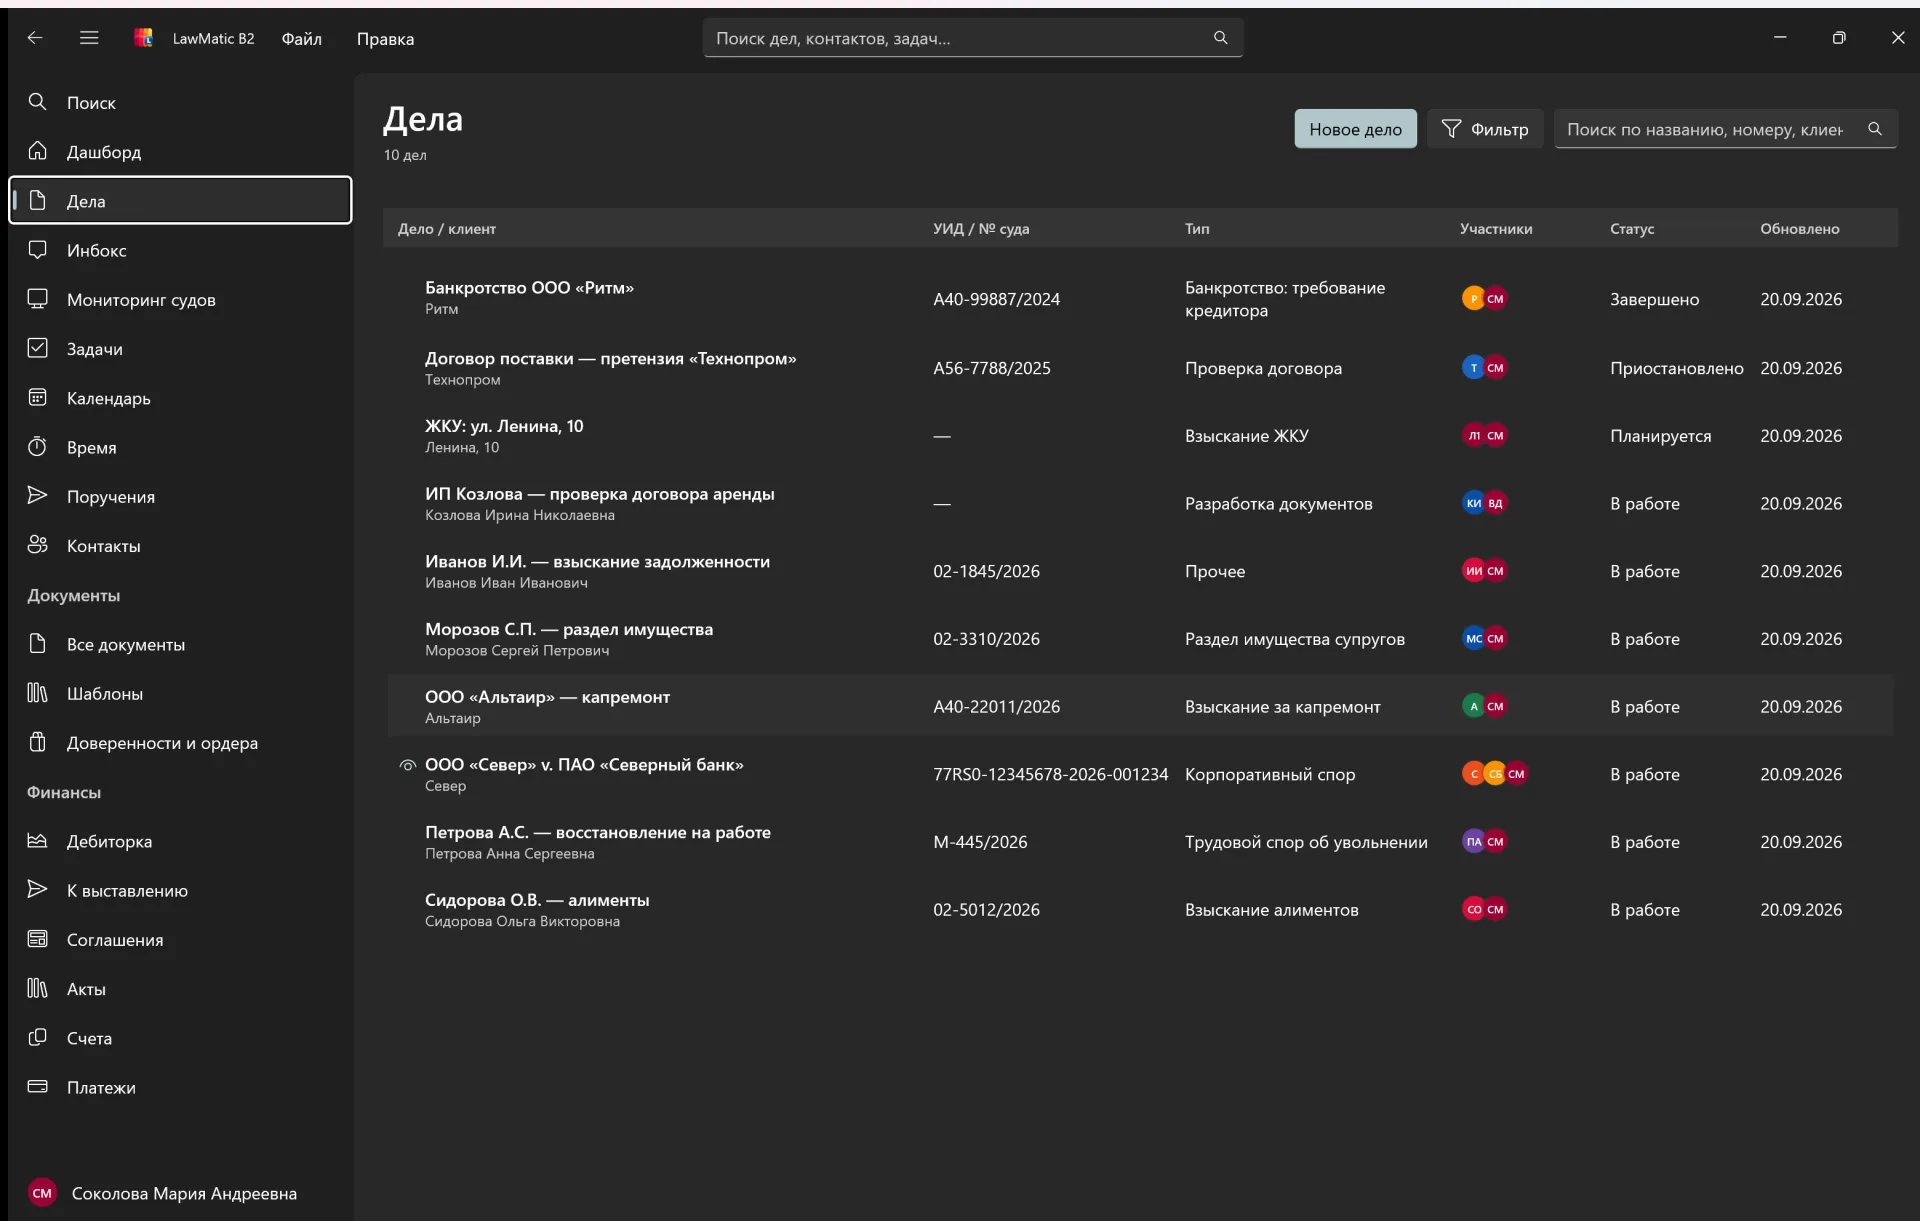
Task: Open the Фильтр filter options
Action: [1485, 129]
